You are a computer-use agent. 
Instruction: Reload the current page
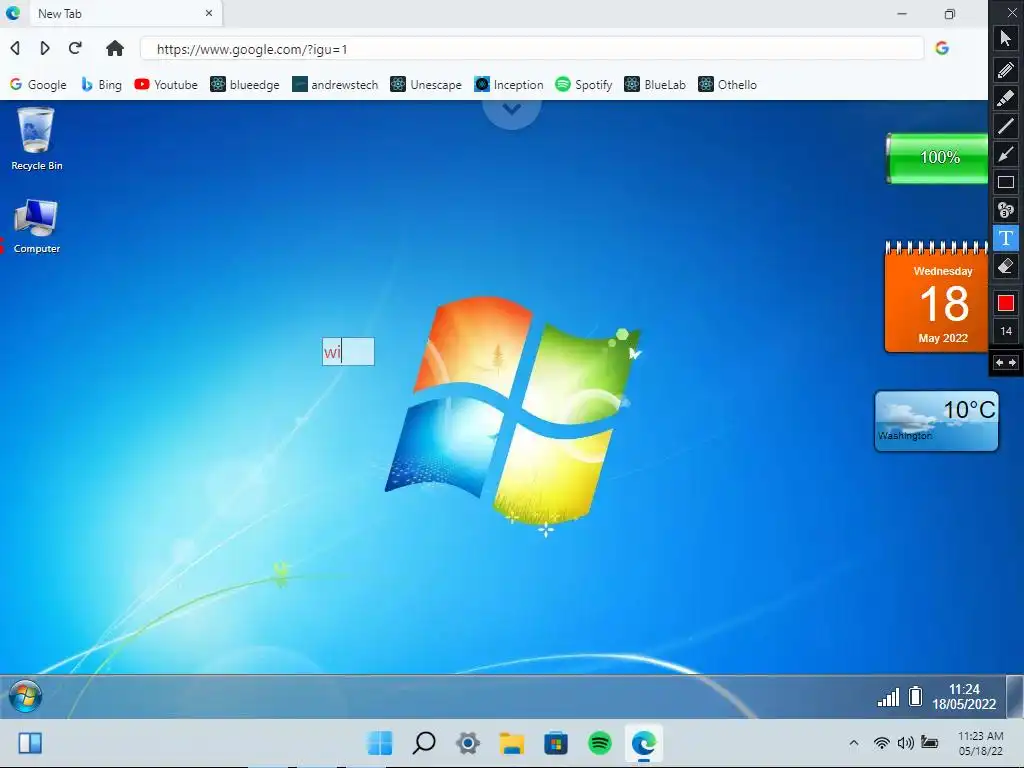[75, 48]
